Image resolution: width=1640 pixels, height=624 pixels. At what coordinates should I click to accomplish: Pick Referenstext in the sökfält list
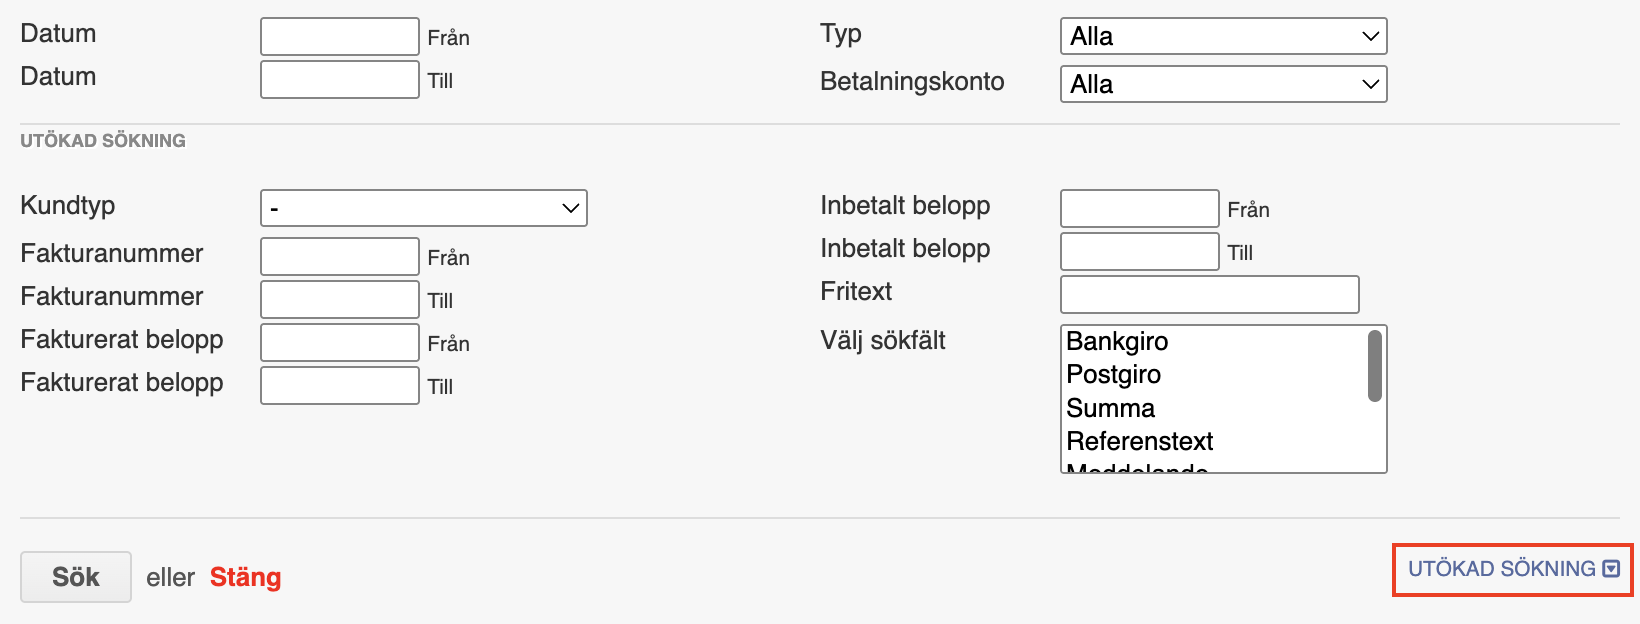[x=1140, y=442]
